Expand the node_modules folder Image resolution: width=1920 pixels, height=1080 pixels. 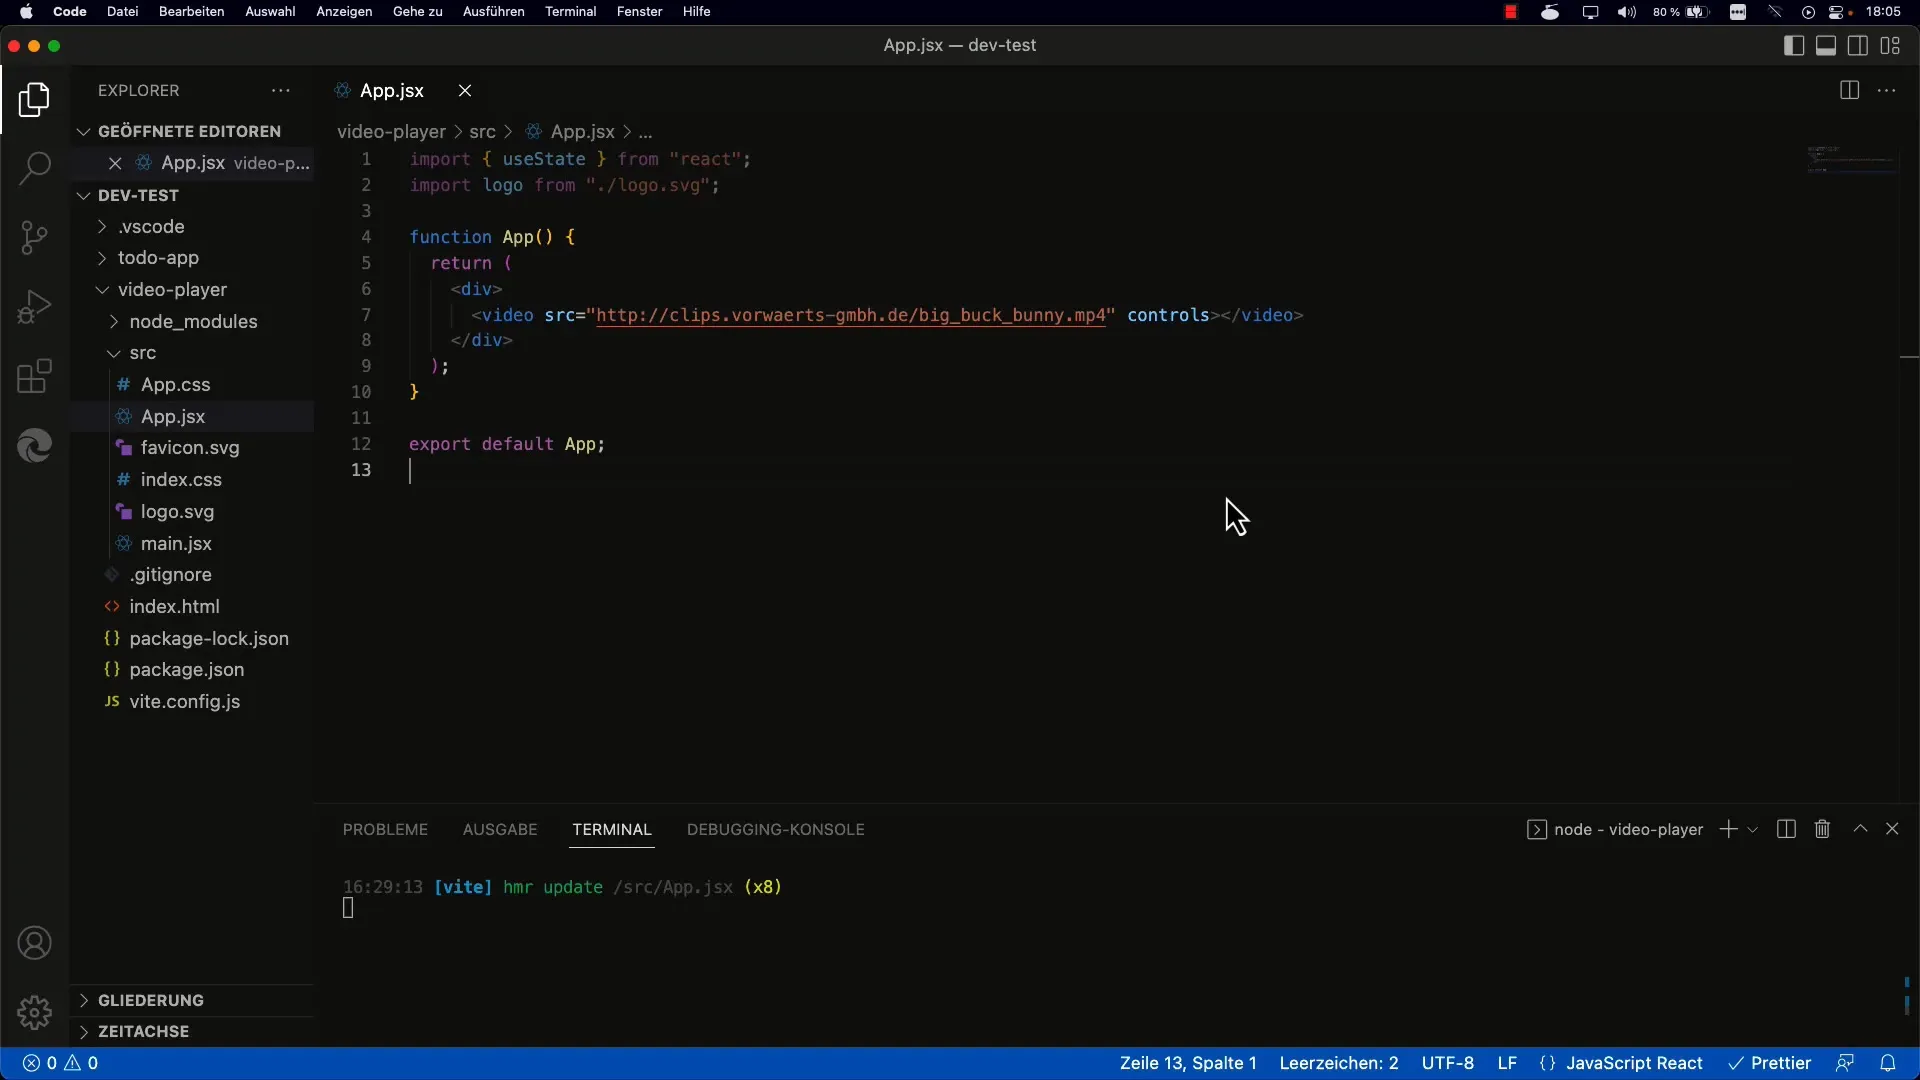coord(192,321)
